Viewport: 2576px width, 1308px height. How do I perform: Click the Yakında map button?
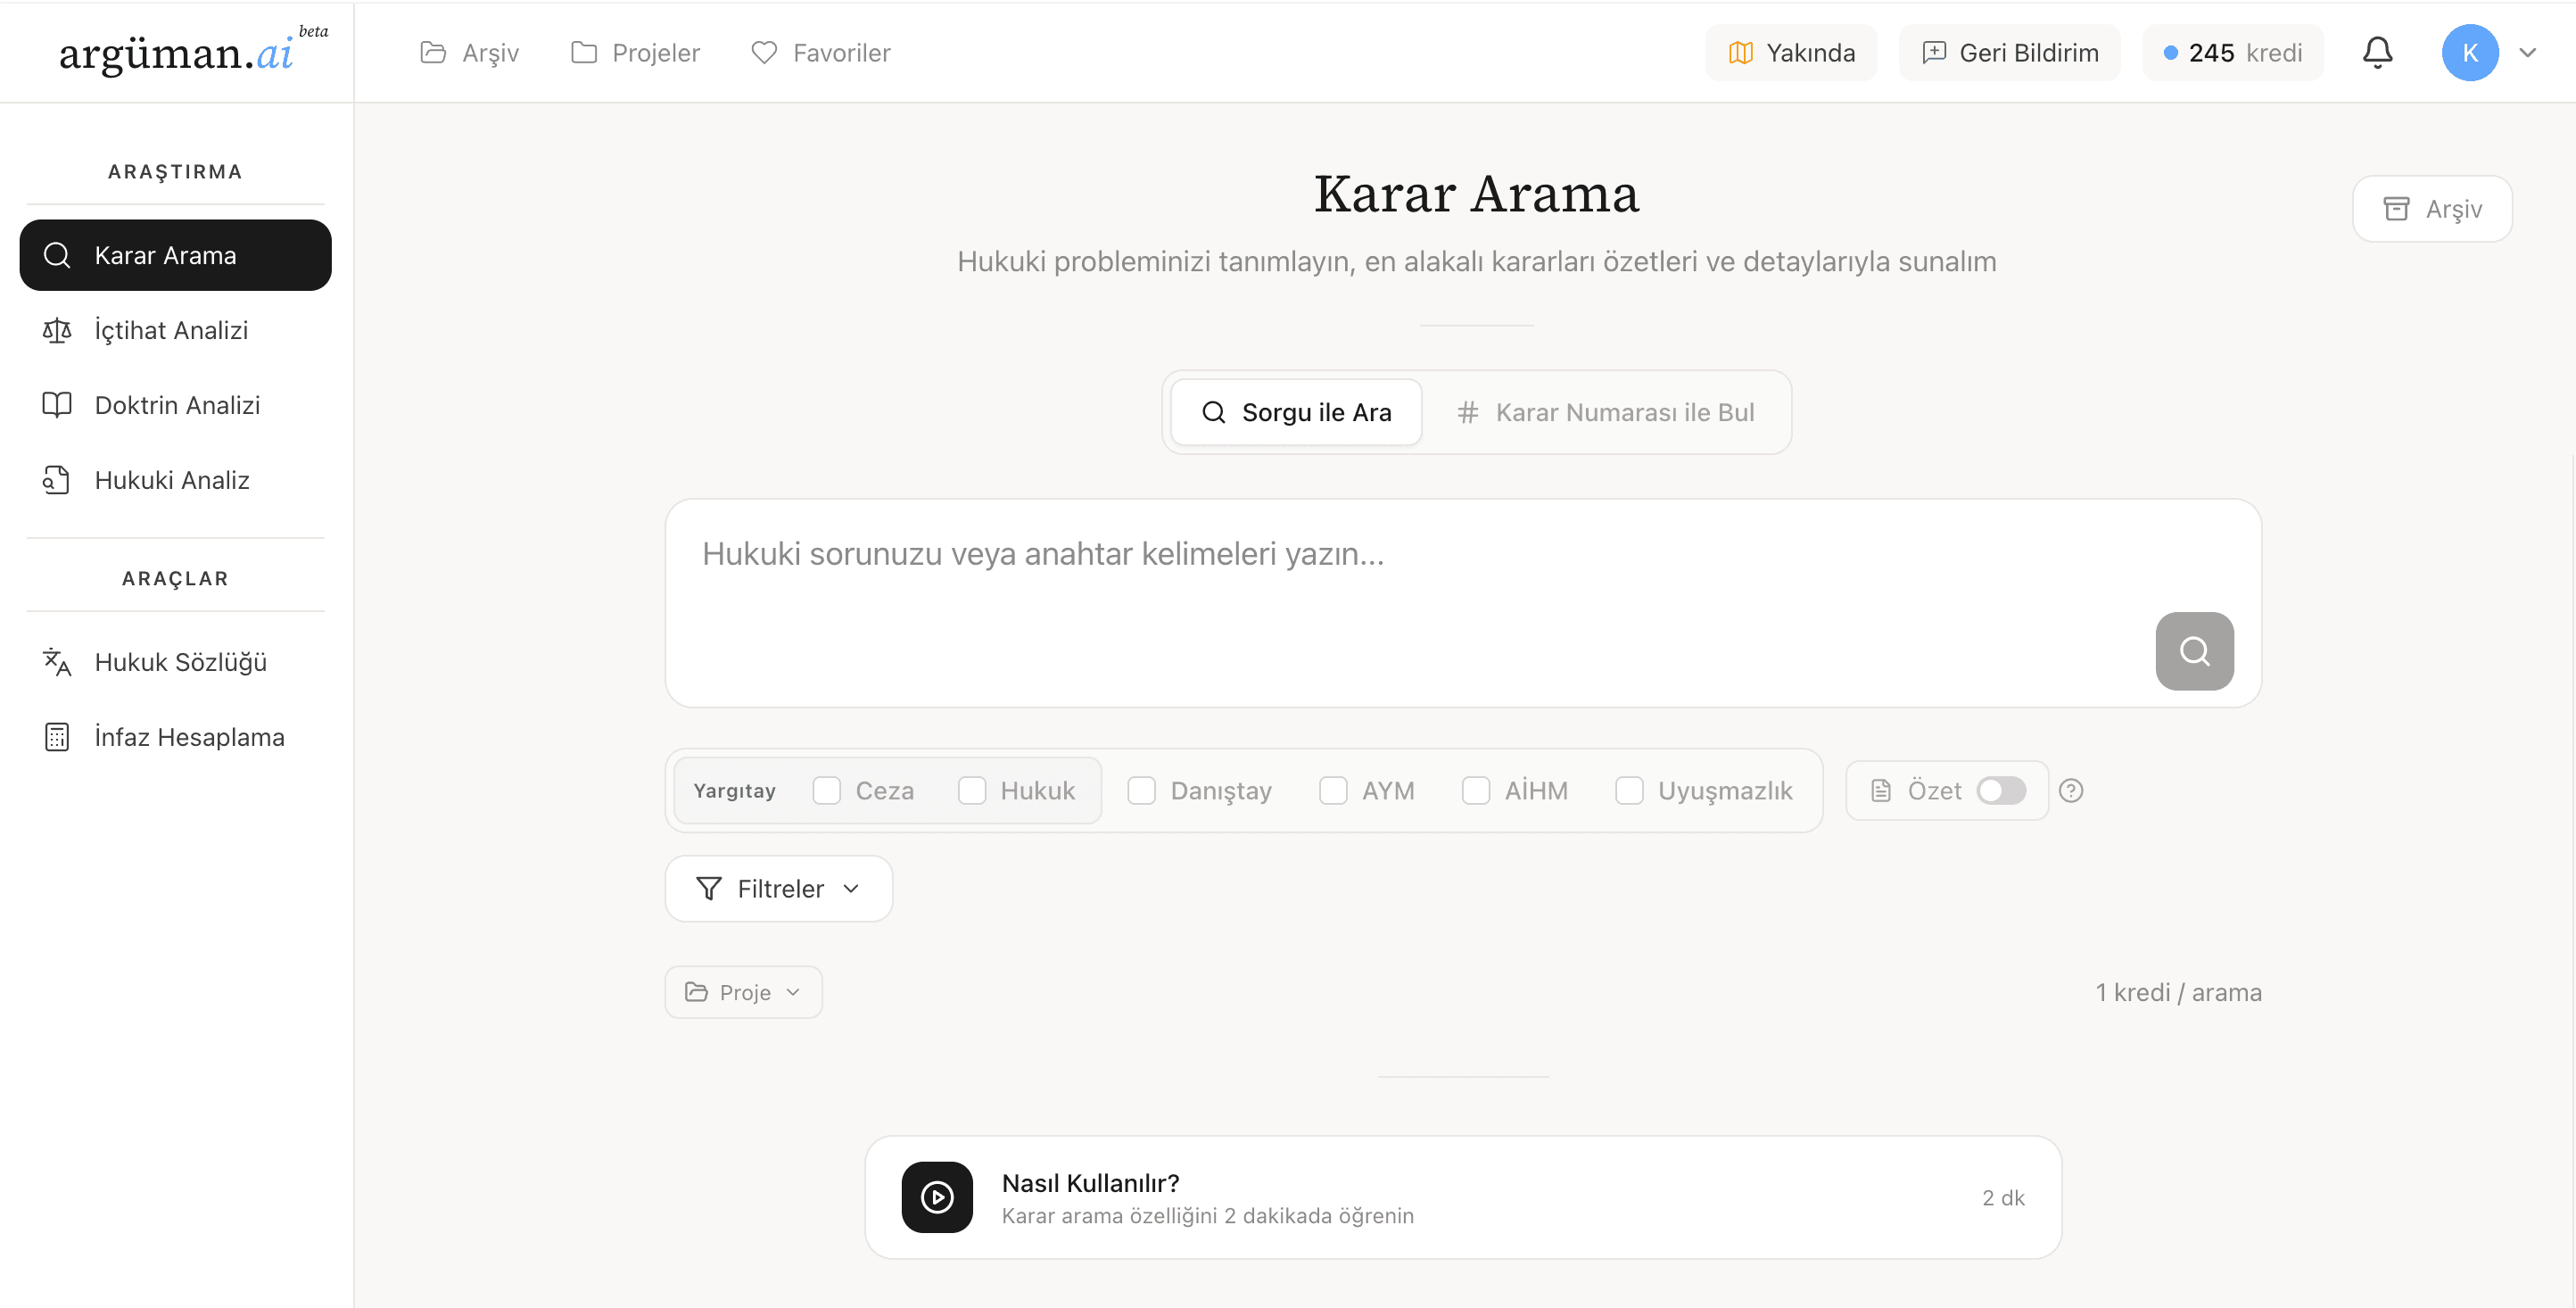1790,52
